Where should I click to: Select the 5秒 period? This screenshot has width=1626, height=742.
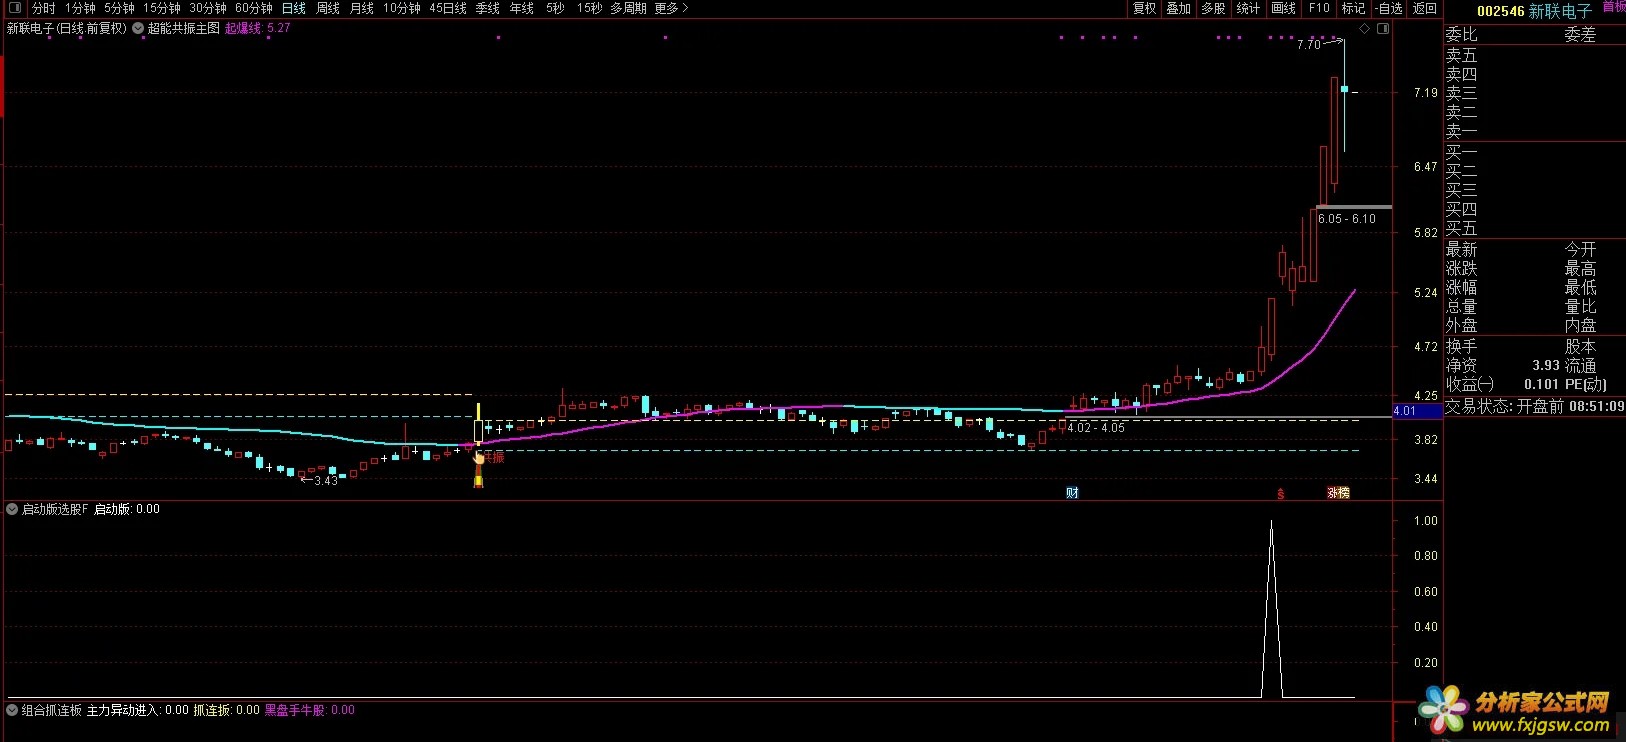pos(555,8)
